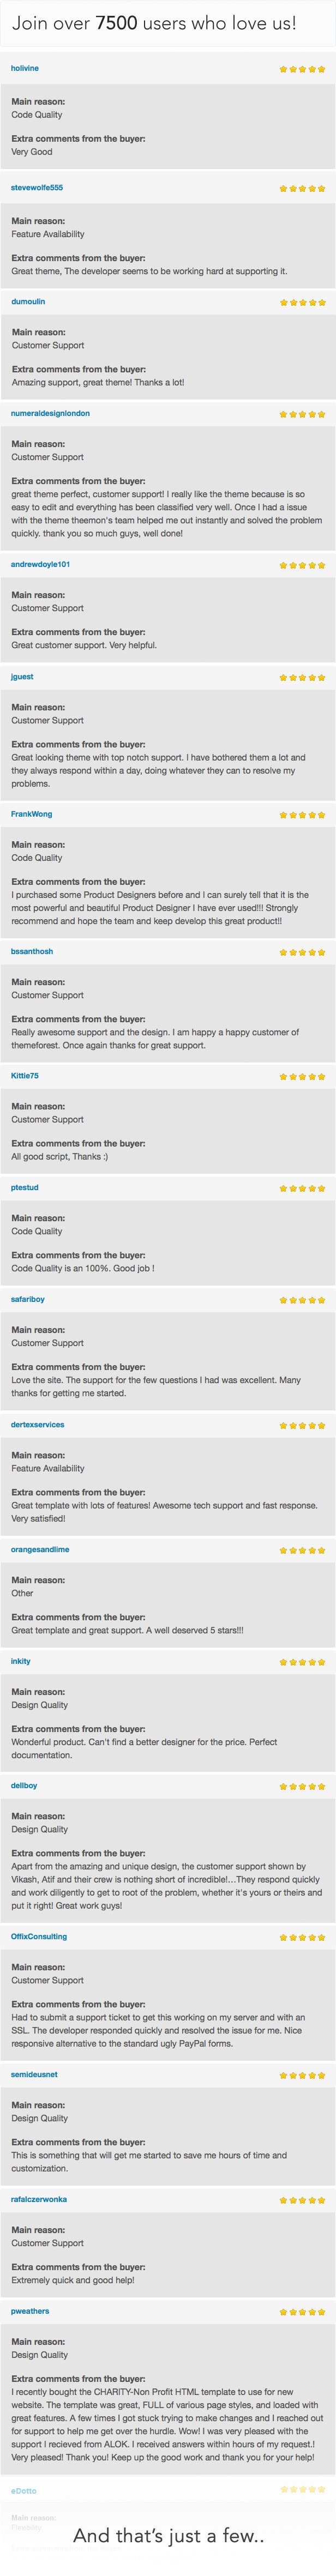The image size is (336, 2576).
Task: Click star rating next to numeraldesignlondon
Action: coord(302,413)
